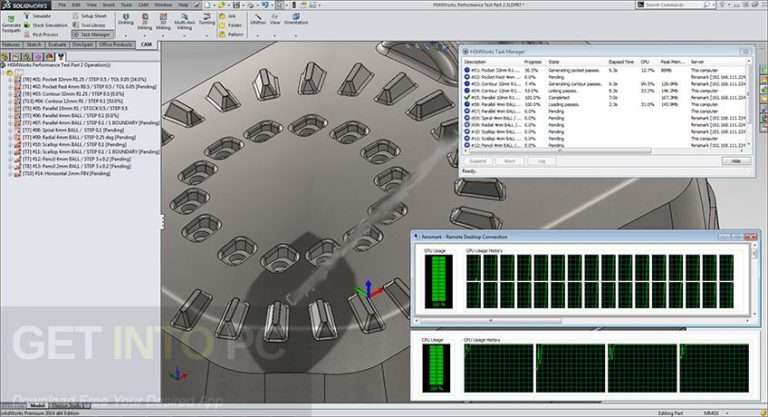Sort by Progress column in Task Manager
768x417 pixels.
pos(533,62)
